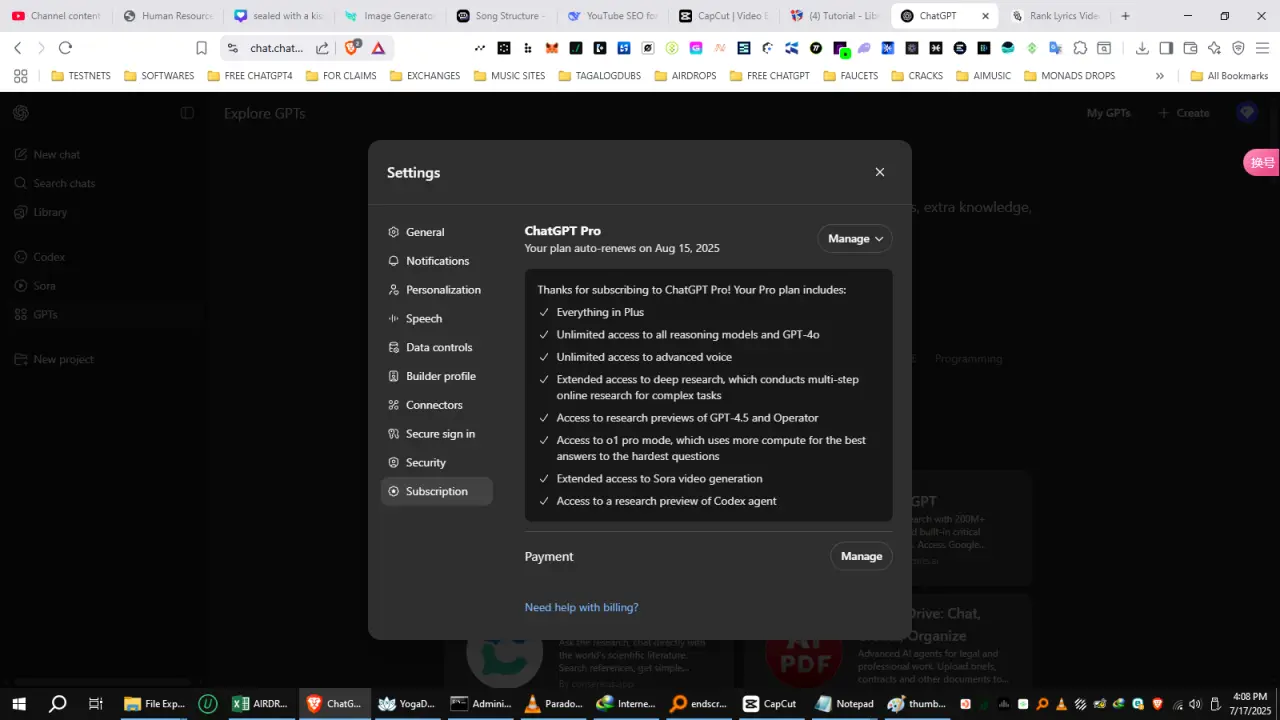Image resolution: width=1280 pixels, height=720 pixels.
Task: Open the MONADS DROPS bookmarks folder
Action: coord(1069,76)
